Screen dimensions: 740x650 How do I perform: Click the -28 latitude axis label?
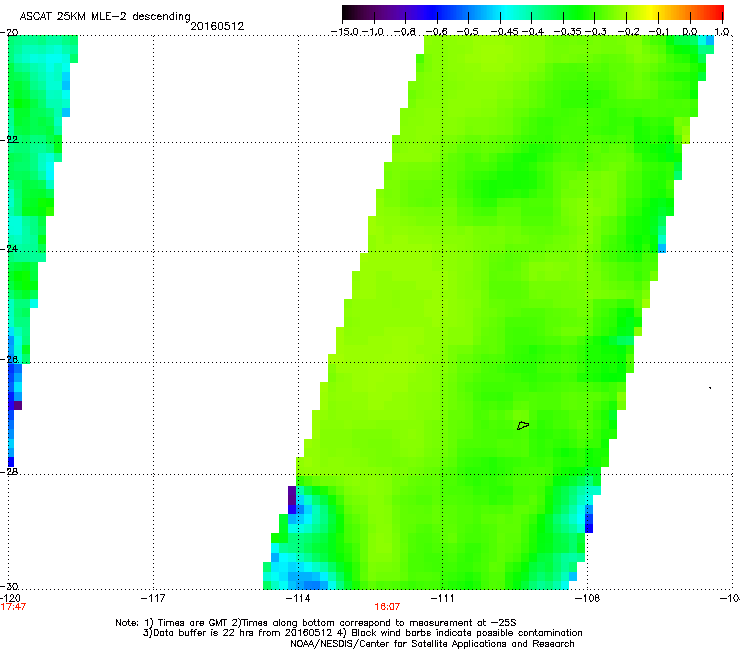click(x=9, y=472)
